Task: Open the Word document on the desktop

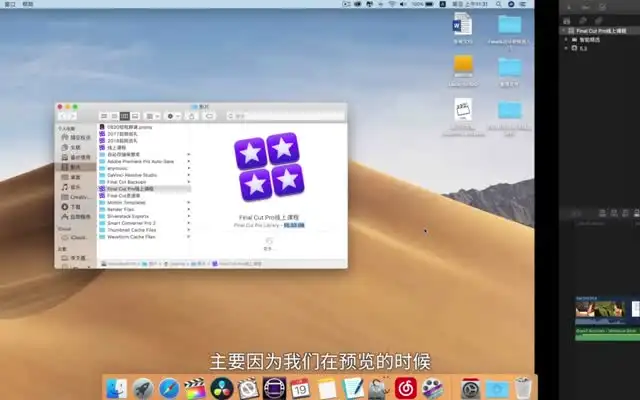Action: point(463,24)
